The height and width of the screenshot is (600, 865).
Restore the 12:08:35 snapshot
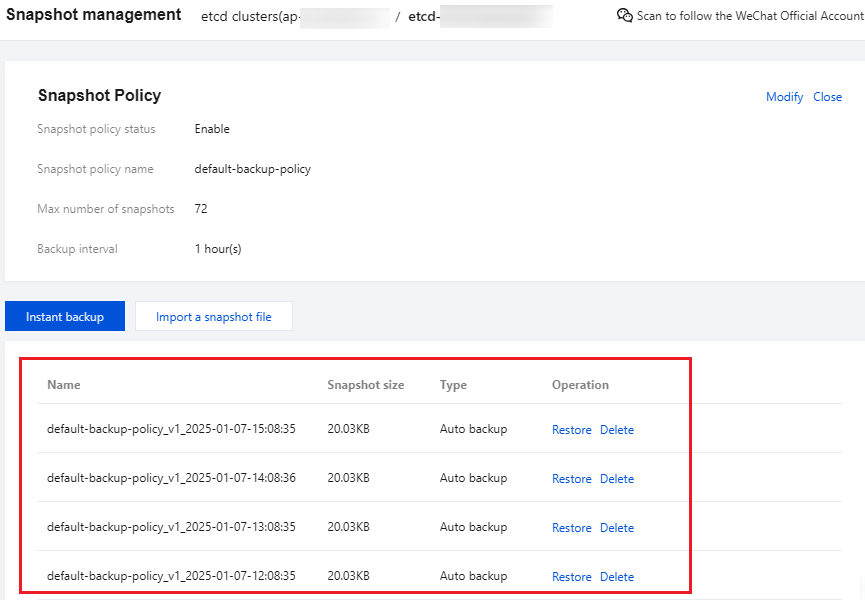pyautogui.click(x=571, y=577)
